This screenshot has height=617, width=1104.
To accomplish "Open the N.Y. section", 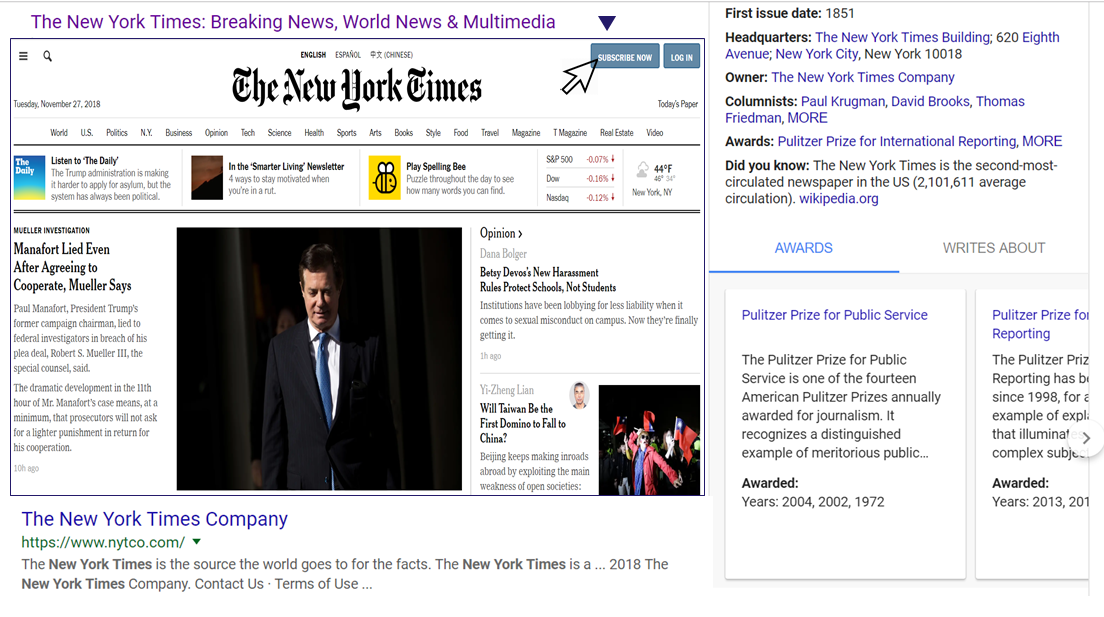I will [146, 132].
